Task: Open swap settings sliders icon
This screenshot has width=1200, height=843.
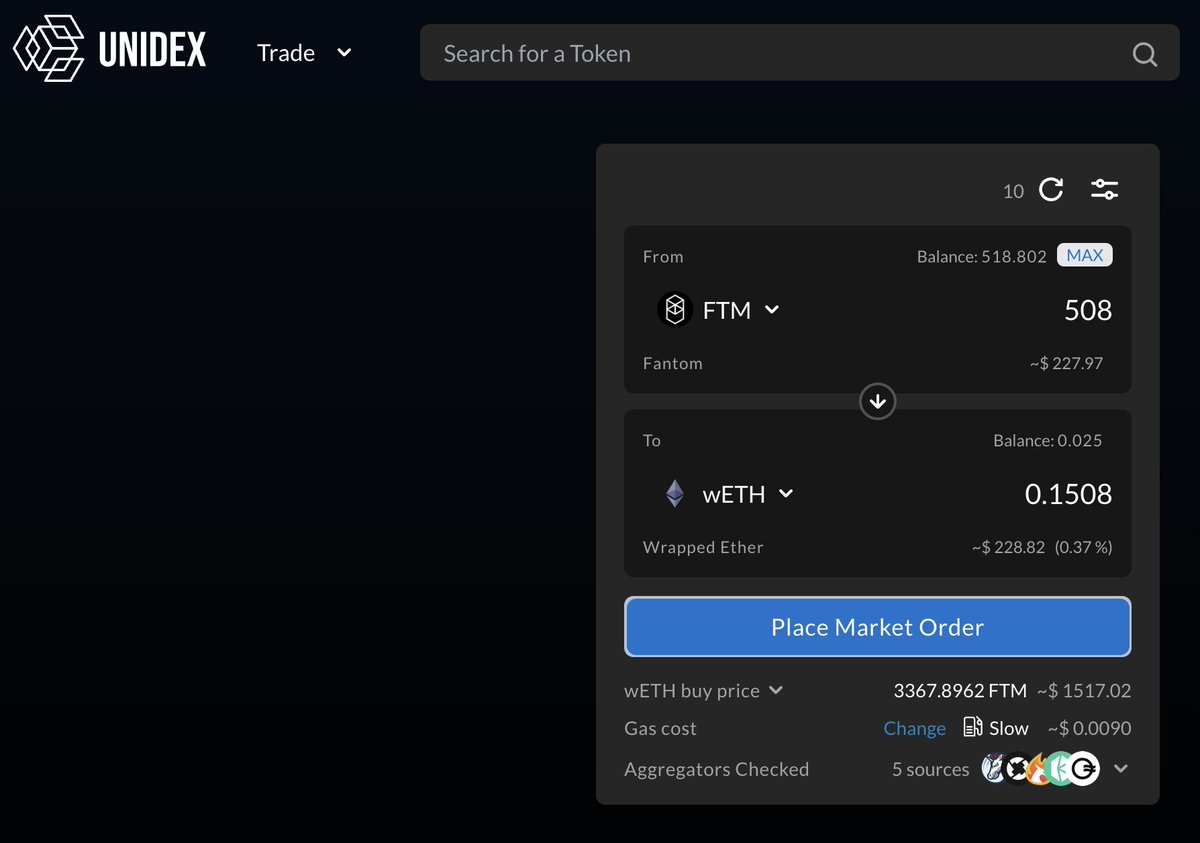Action: (1104, 189)
